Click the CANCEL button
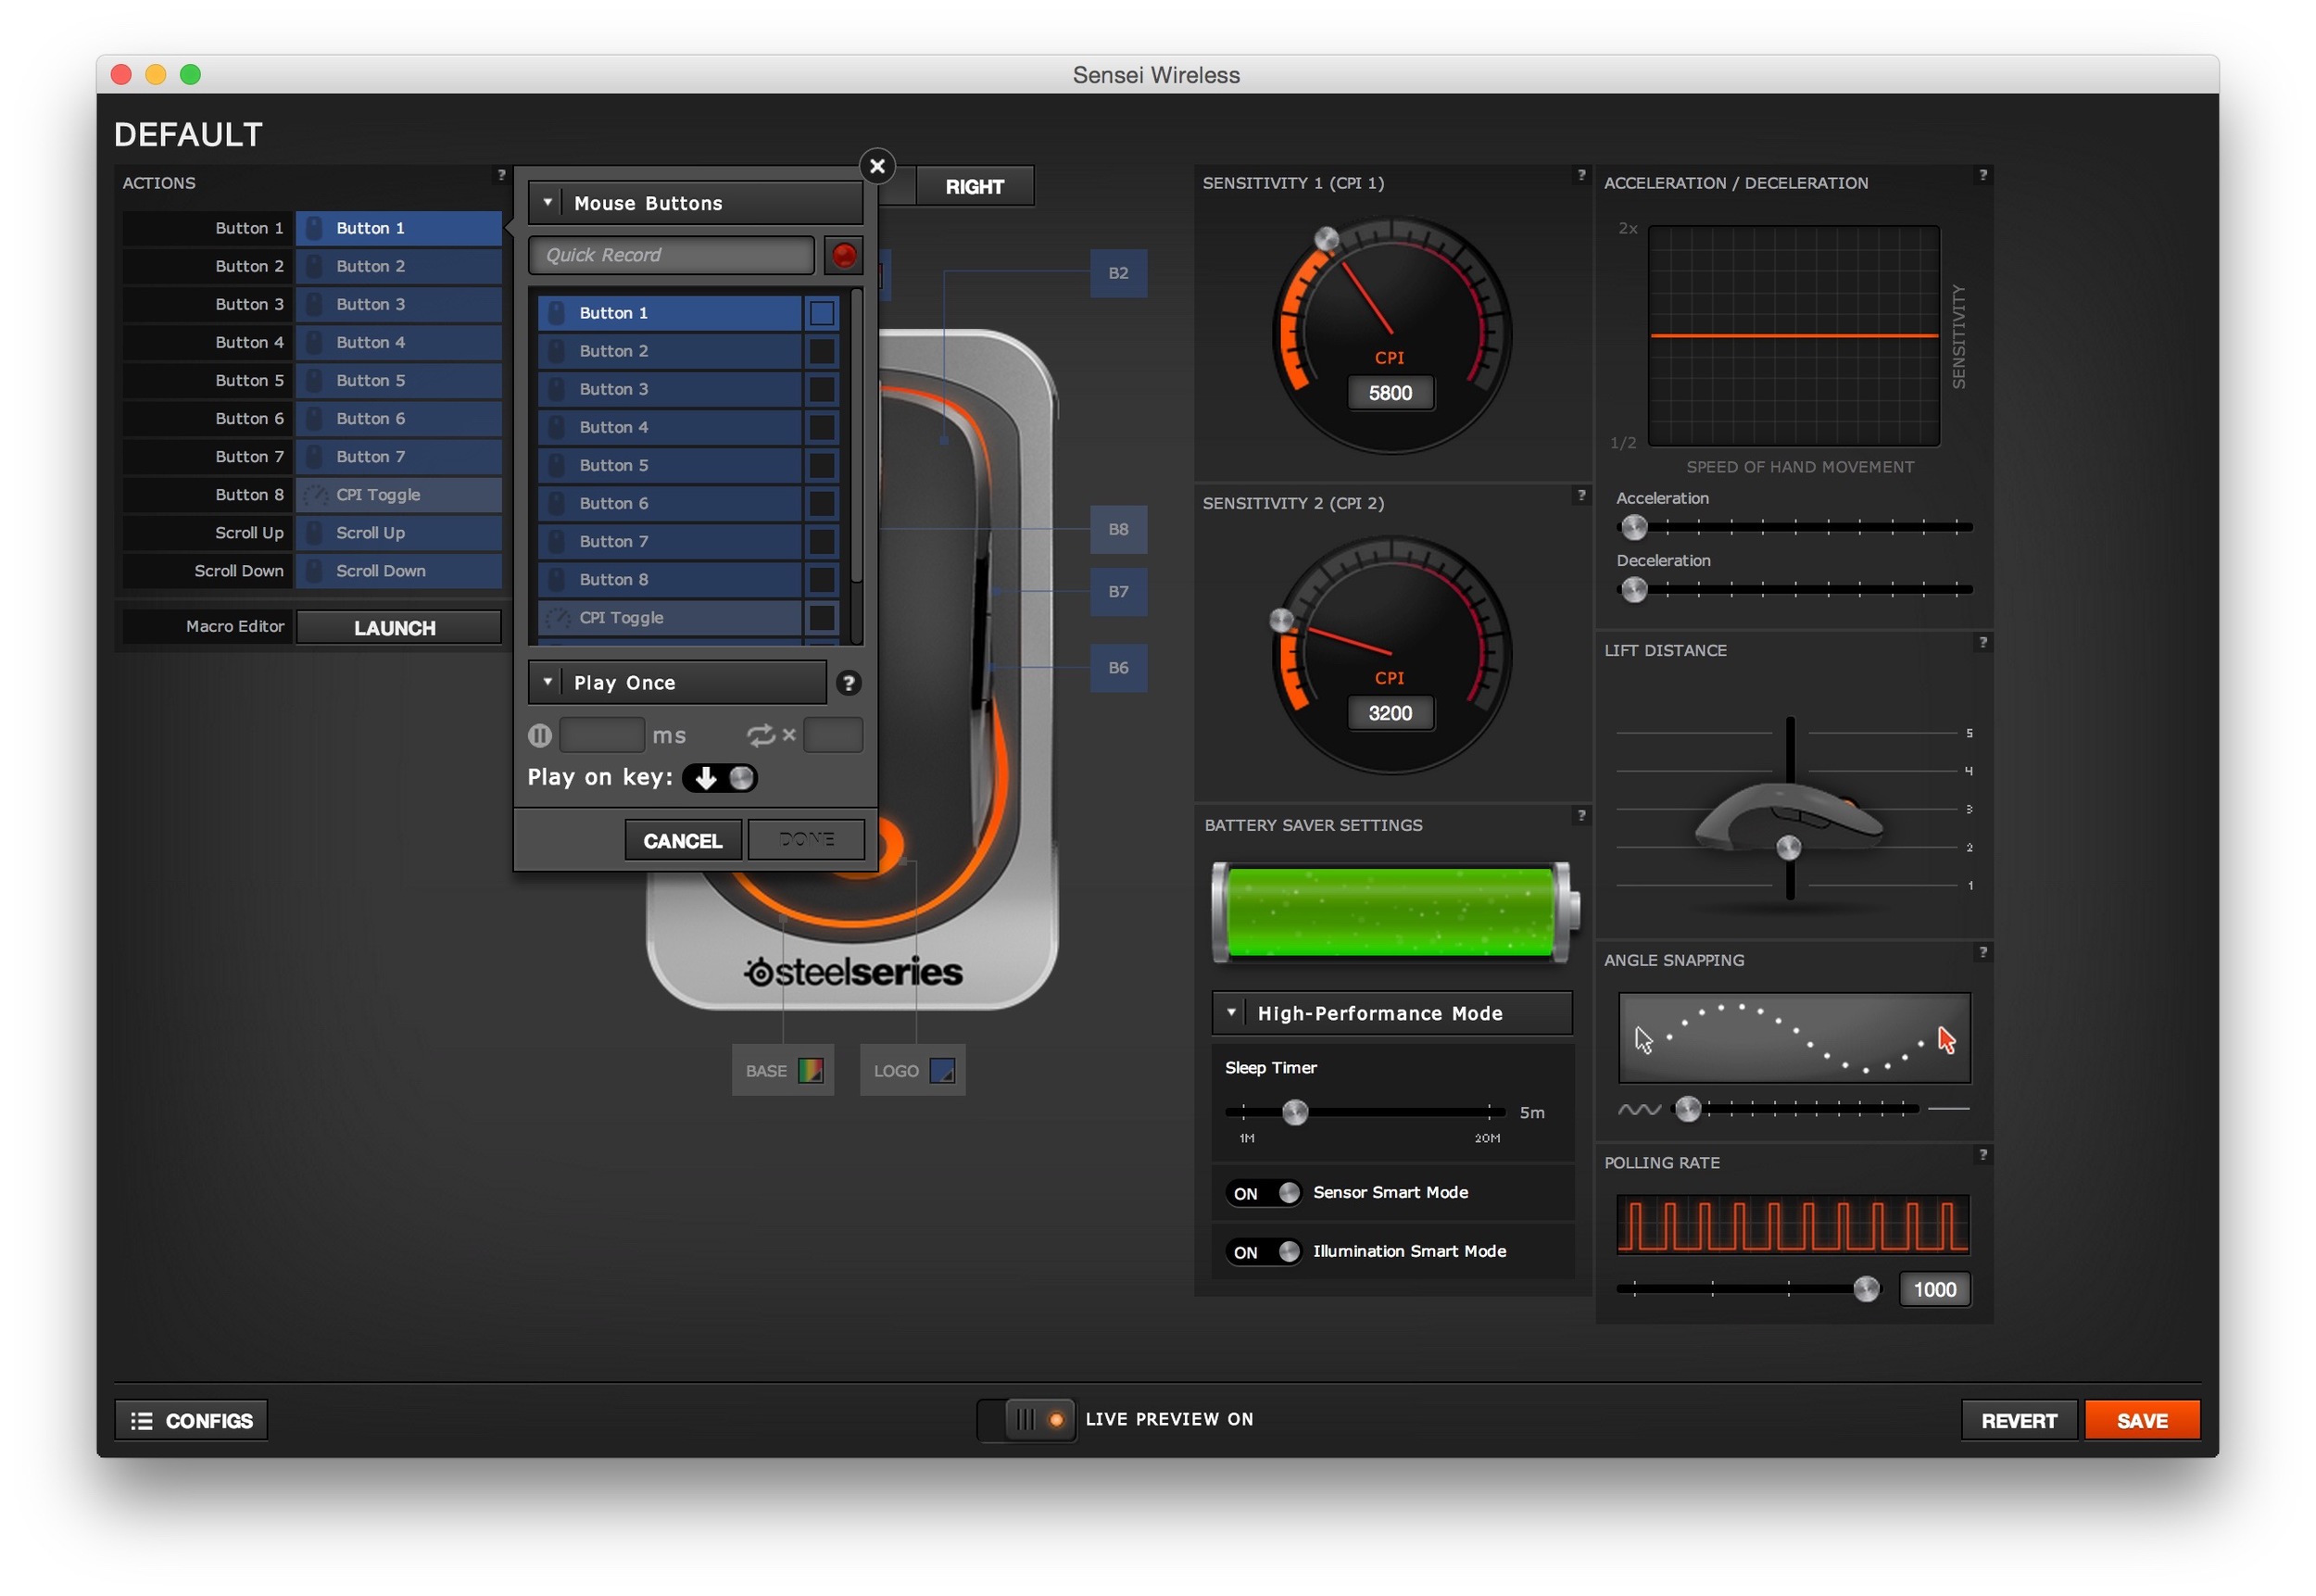The width and height of the screenshot is (2316, 1596). click(x=683, y=840)
